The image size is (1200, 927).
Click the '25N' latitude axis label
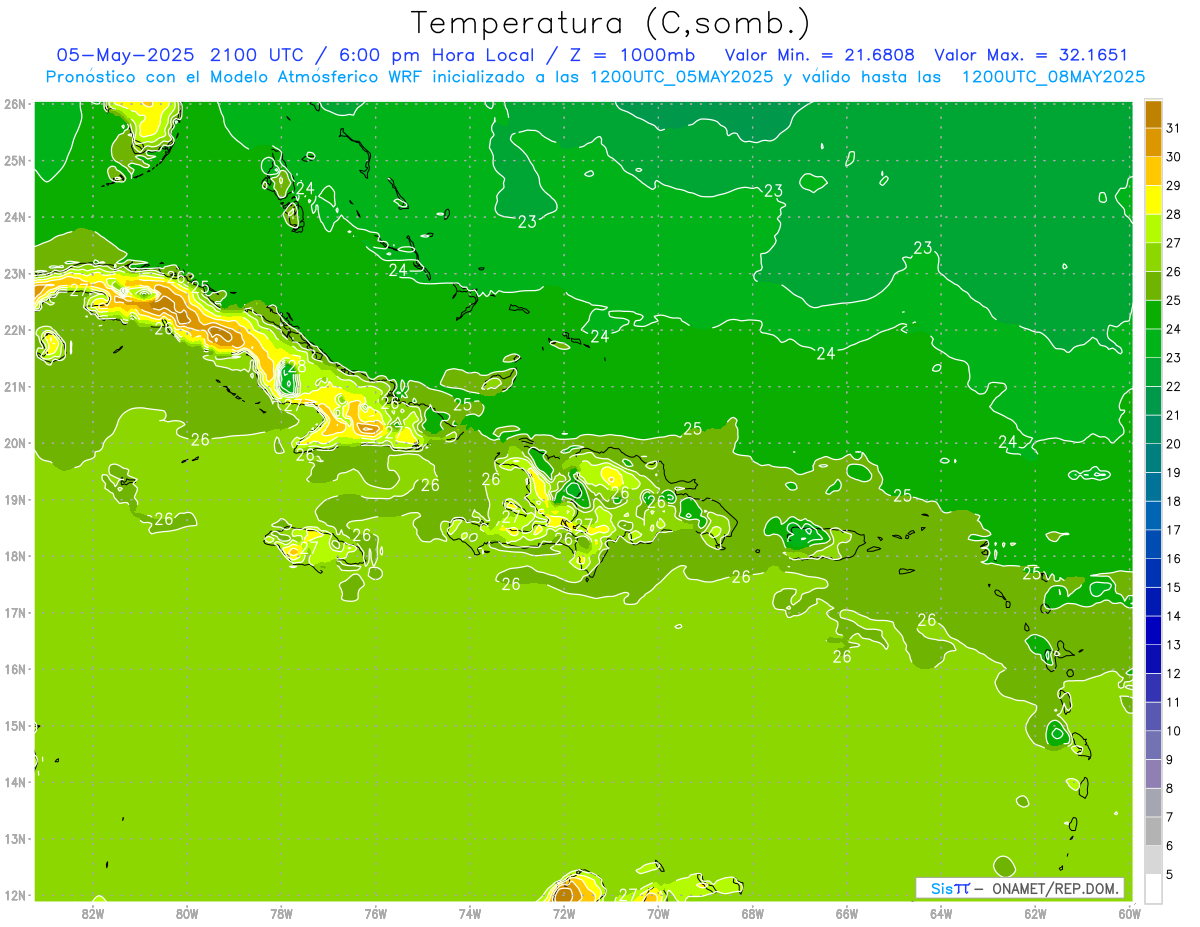tap(15, 160)
